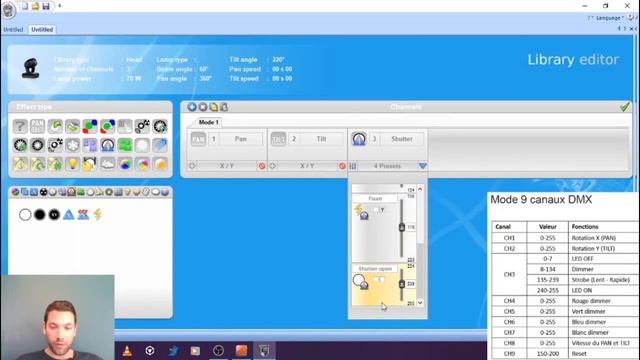Validate channels with the green check mark
This screenshot has height=360, width=640.
point(624,107)
